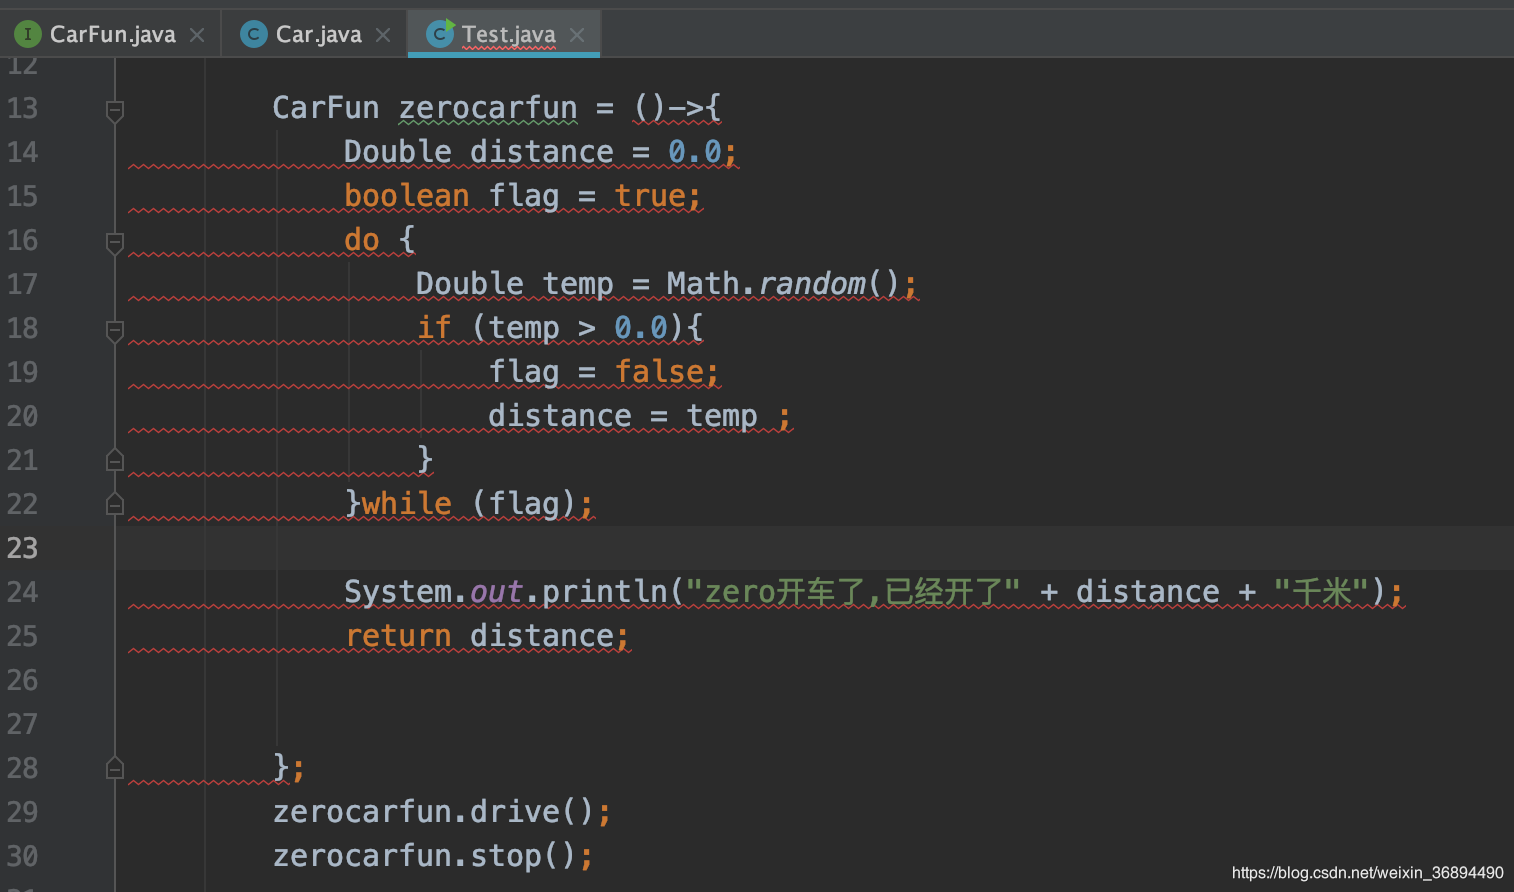Place cursor on empty line 23

click(x=814, y=548)
